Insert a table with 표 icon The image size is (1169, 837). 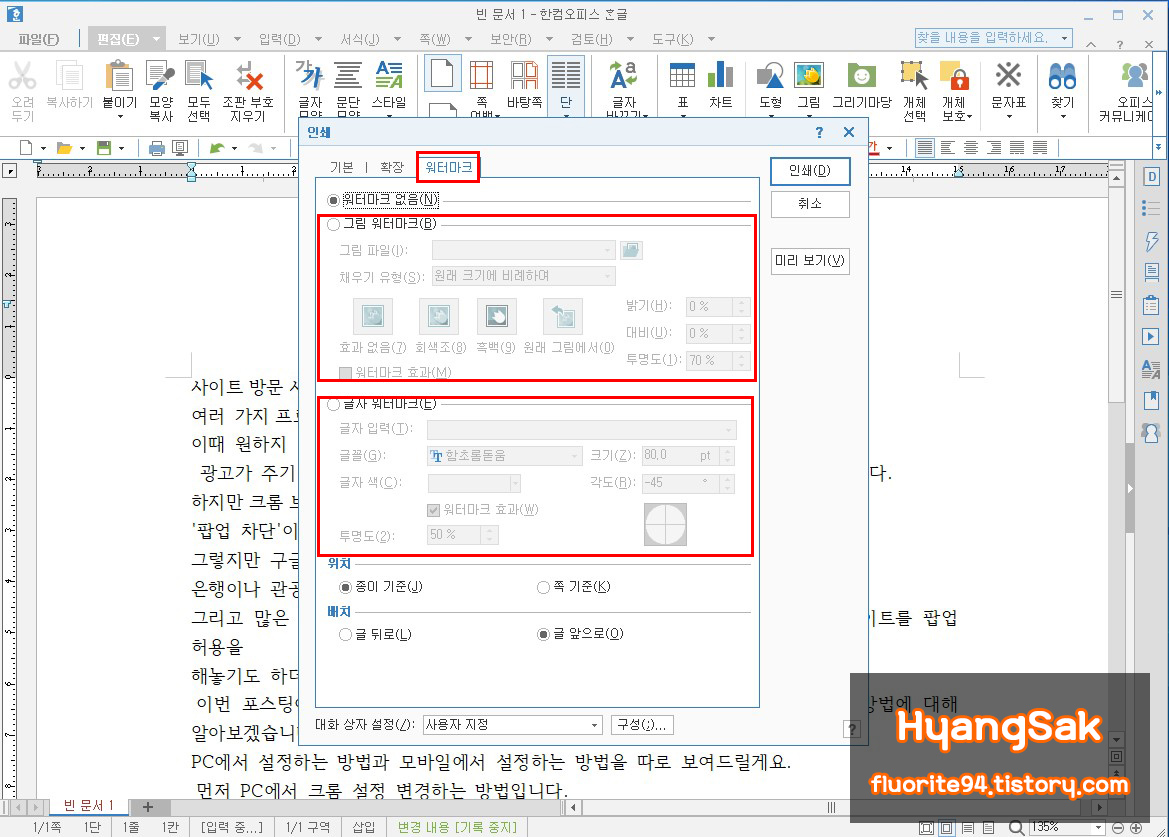click(x=682, y=76)
